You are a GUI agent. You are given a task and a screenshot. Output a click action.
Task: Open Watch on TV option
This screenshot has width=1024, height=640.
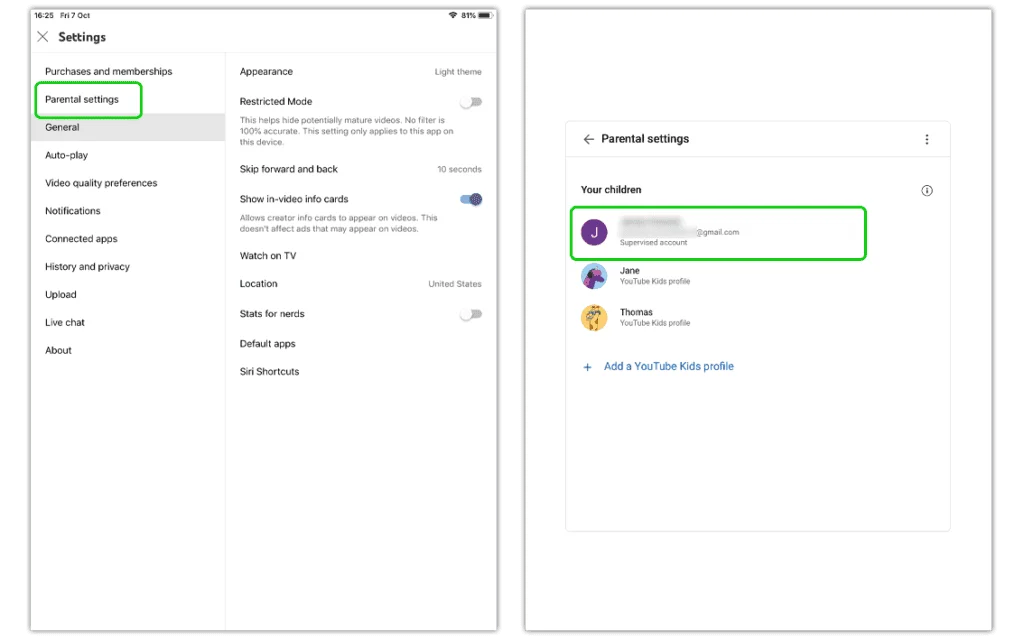(268, 256)
